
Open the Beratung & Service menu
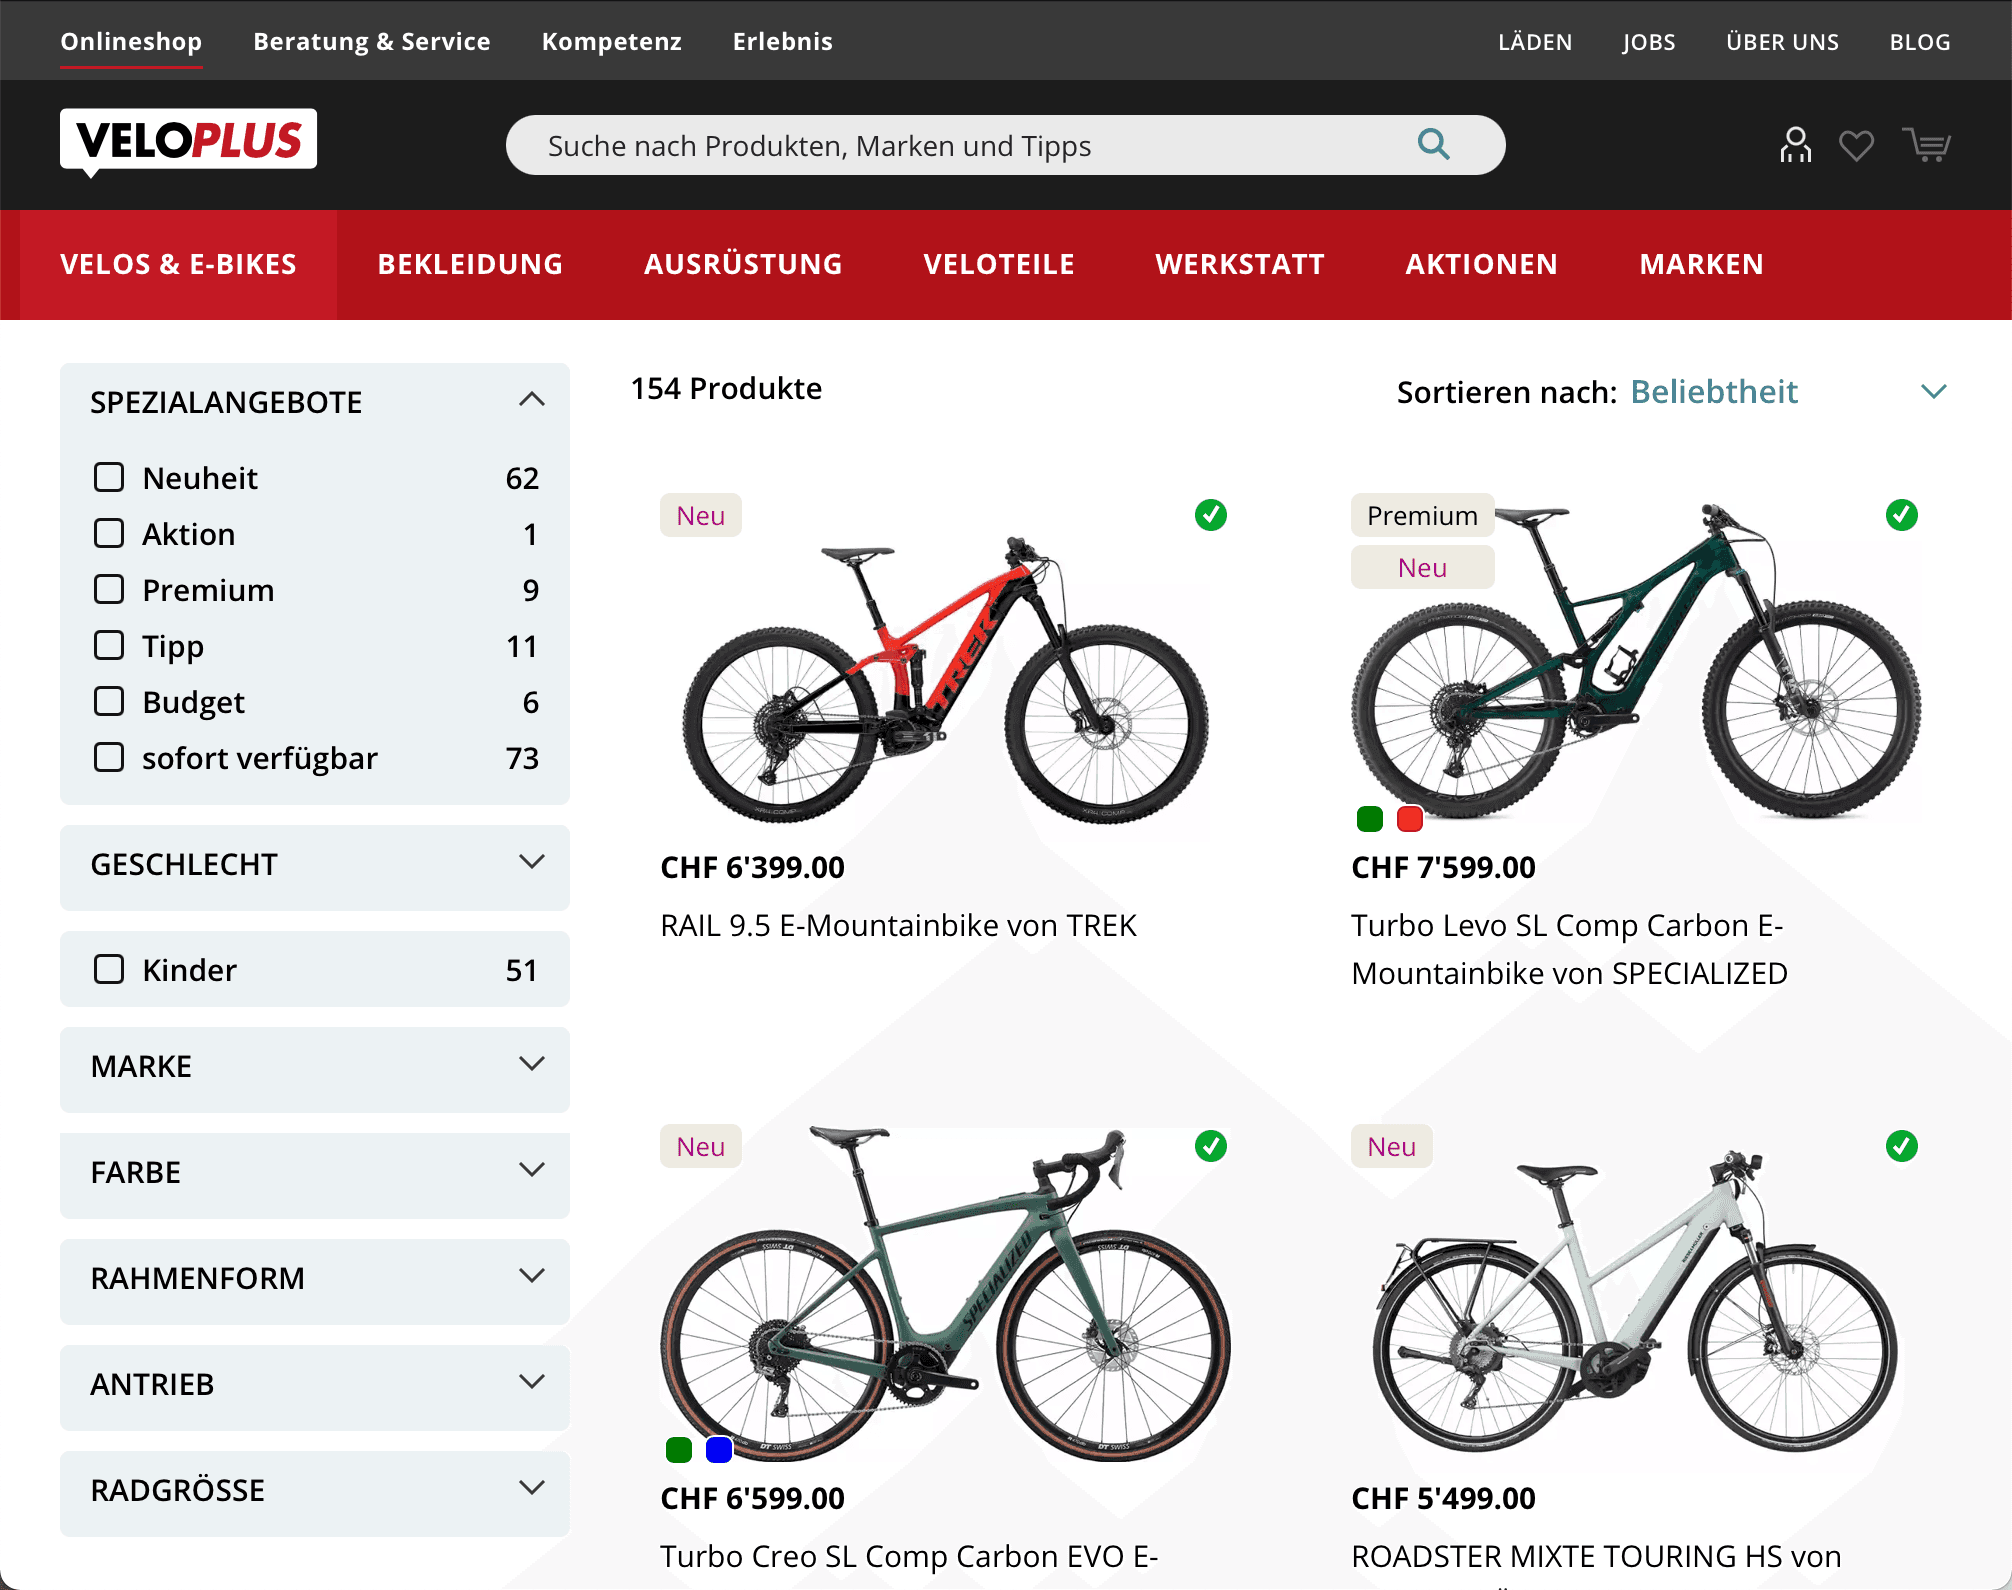[x=371, y=41]
